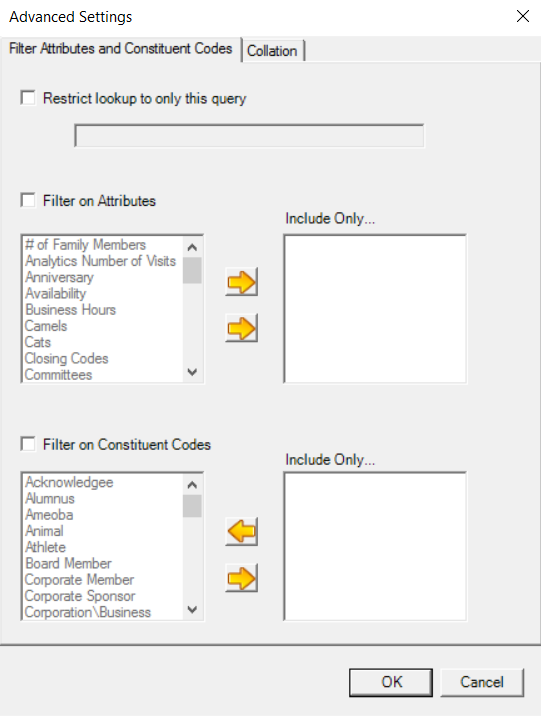Open Filter Attributes and Constituent Codes tab
Screen dimensions: 541x716
(x=121, y=48)
